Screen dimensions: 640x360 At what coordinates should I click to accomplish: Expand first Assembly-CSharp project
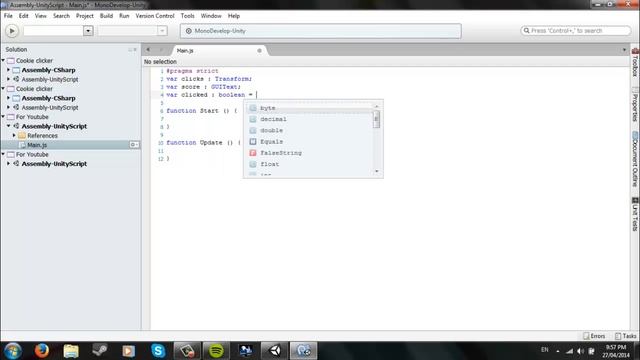tap(8, 70)
